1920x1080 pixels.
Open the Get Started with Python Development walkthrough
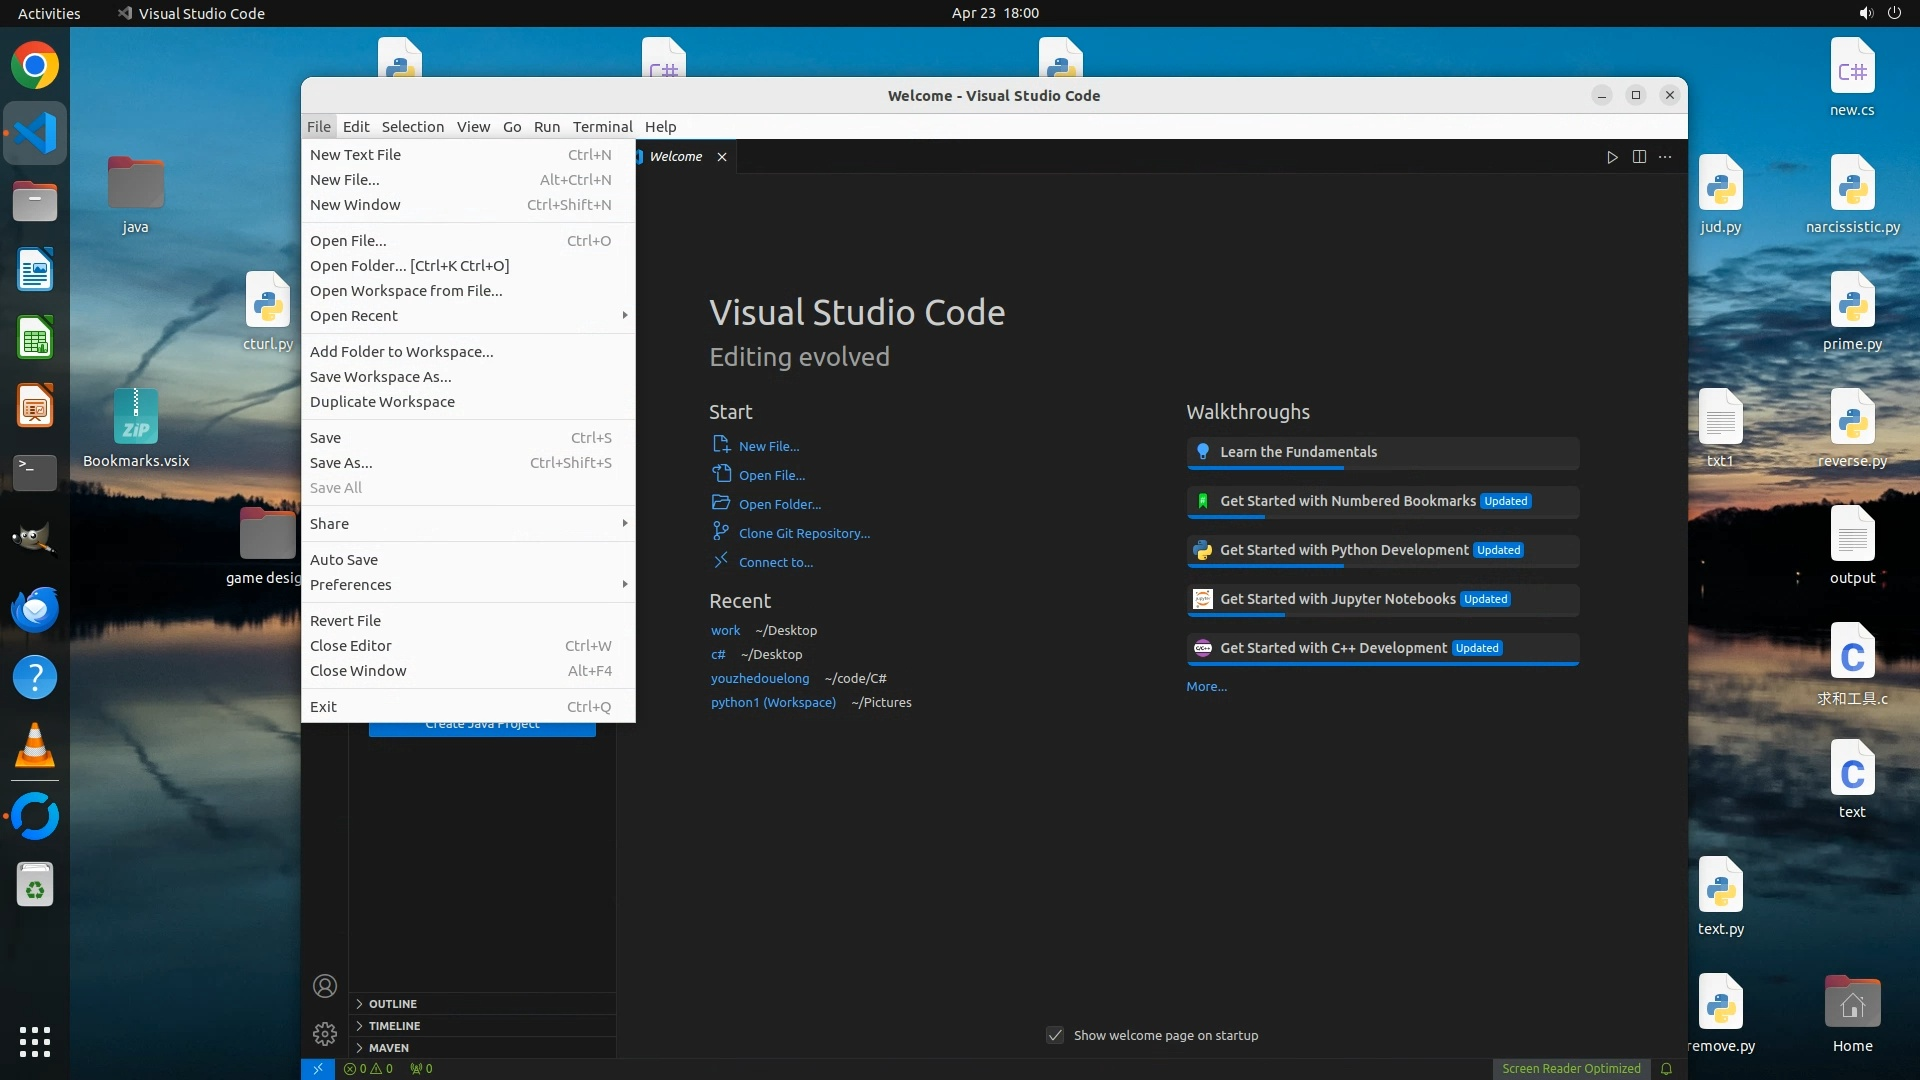1344,550
